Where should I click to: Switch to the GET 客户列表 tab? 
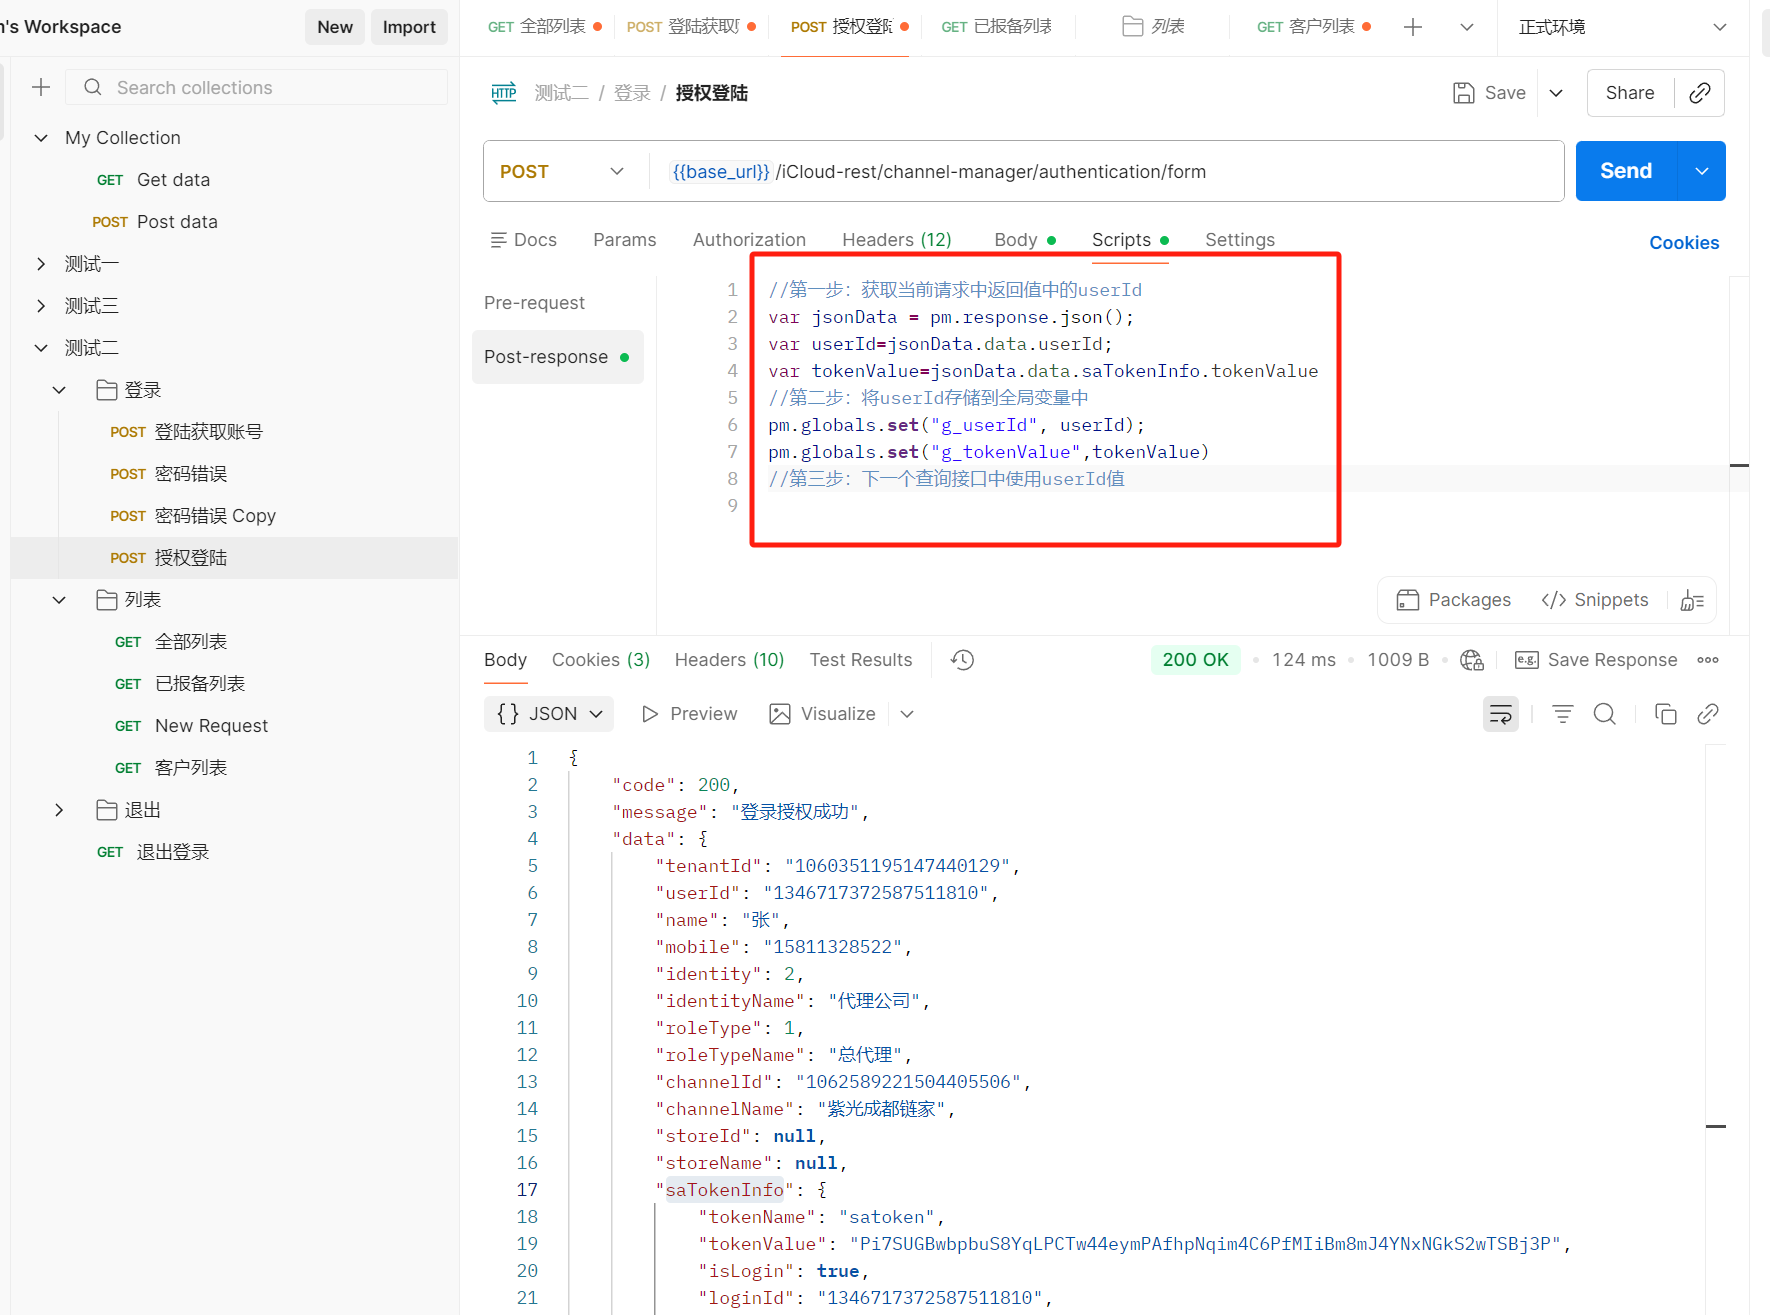tap(1312, 27)
